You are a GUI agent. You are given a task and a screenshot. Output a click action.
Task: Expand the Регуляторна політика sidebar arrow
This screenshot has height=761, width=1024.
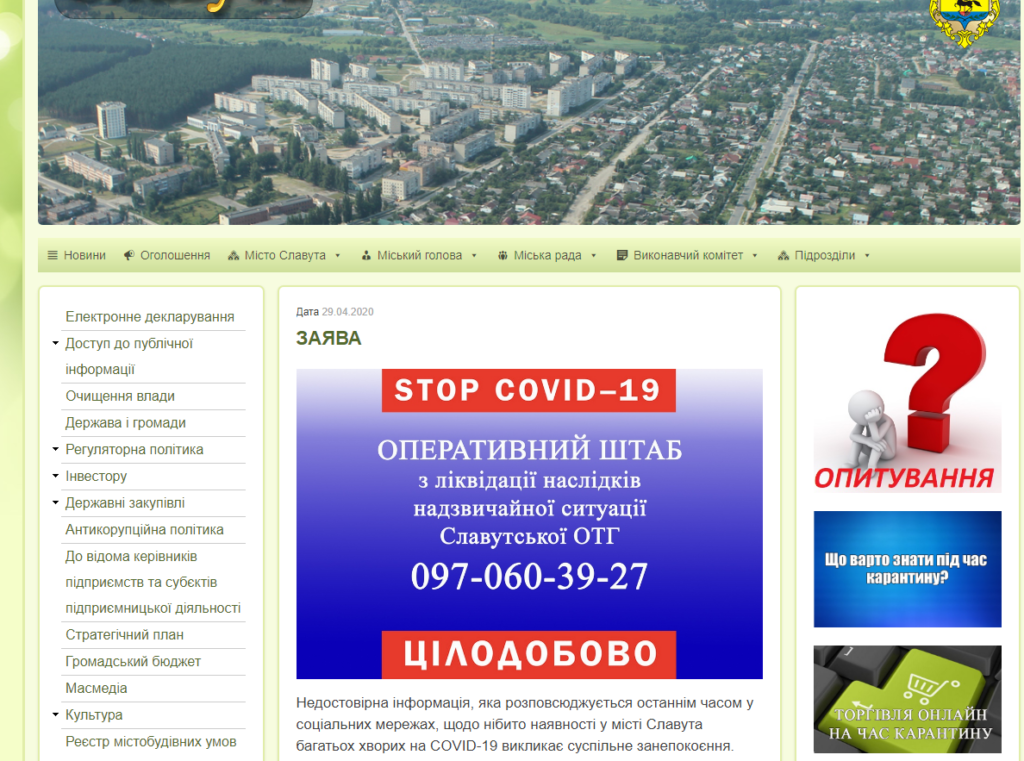tap(55, 450)
